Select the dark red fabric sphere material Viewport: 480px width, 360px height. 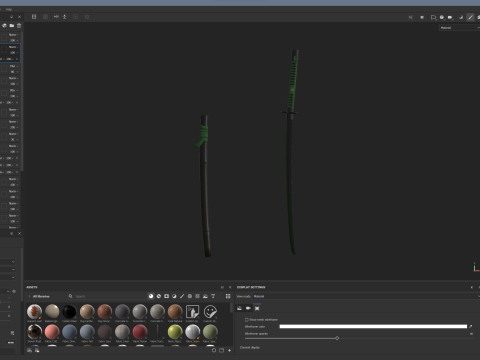pos(140,332)
